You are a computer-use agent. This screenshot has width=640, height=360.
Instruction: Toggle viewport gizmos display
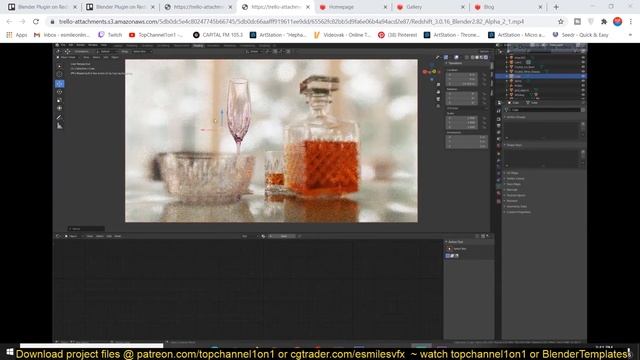pyautogui.click(x=446, y=57)
